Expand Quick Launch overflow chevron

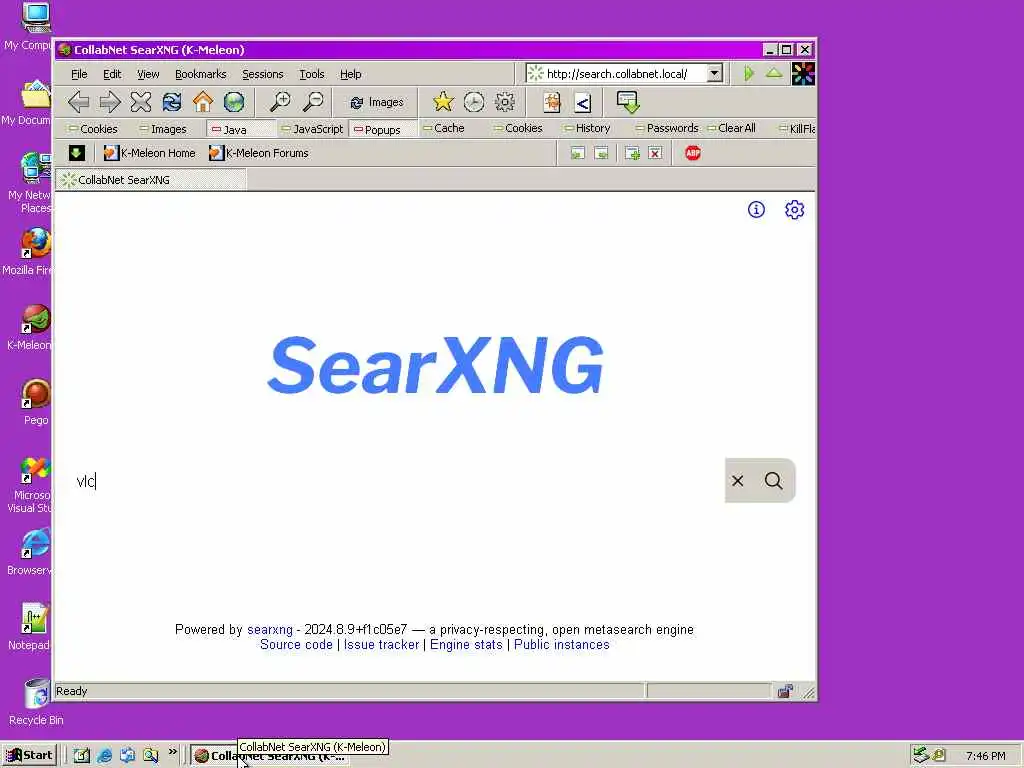tap(172, 752)
